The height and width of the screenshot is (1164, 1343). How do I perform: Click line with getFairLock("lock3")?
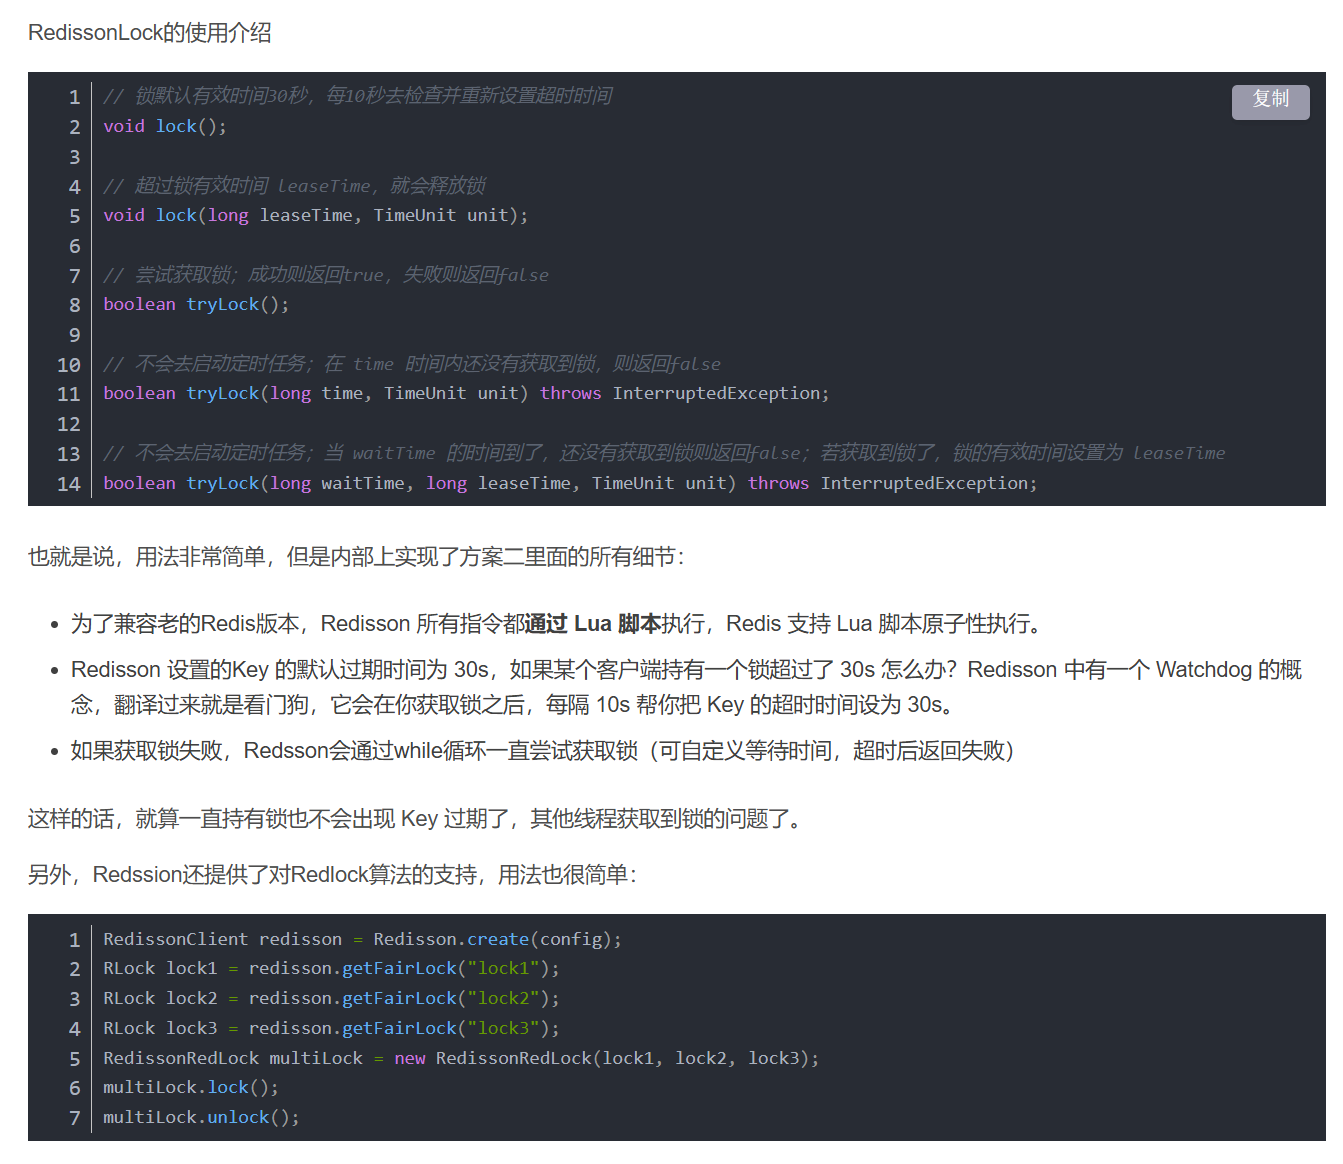pos(331,1028)
